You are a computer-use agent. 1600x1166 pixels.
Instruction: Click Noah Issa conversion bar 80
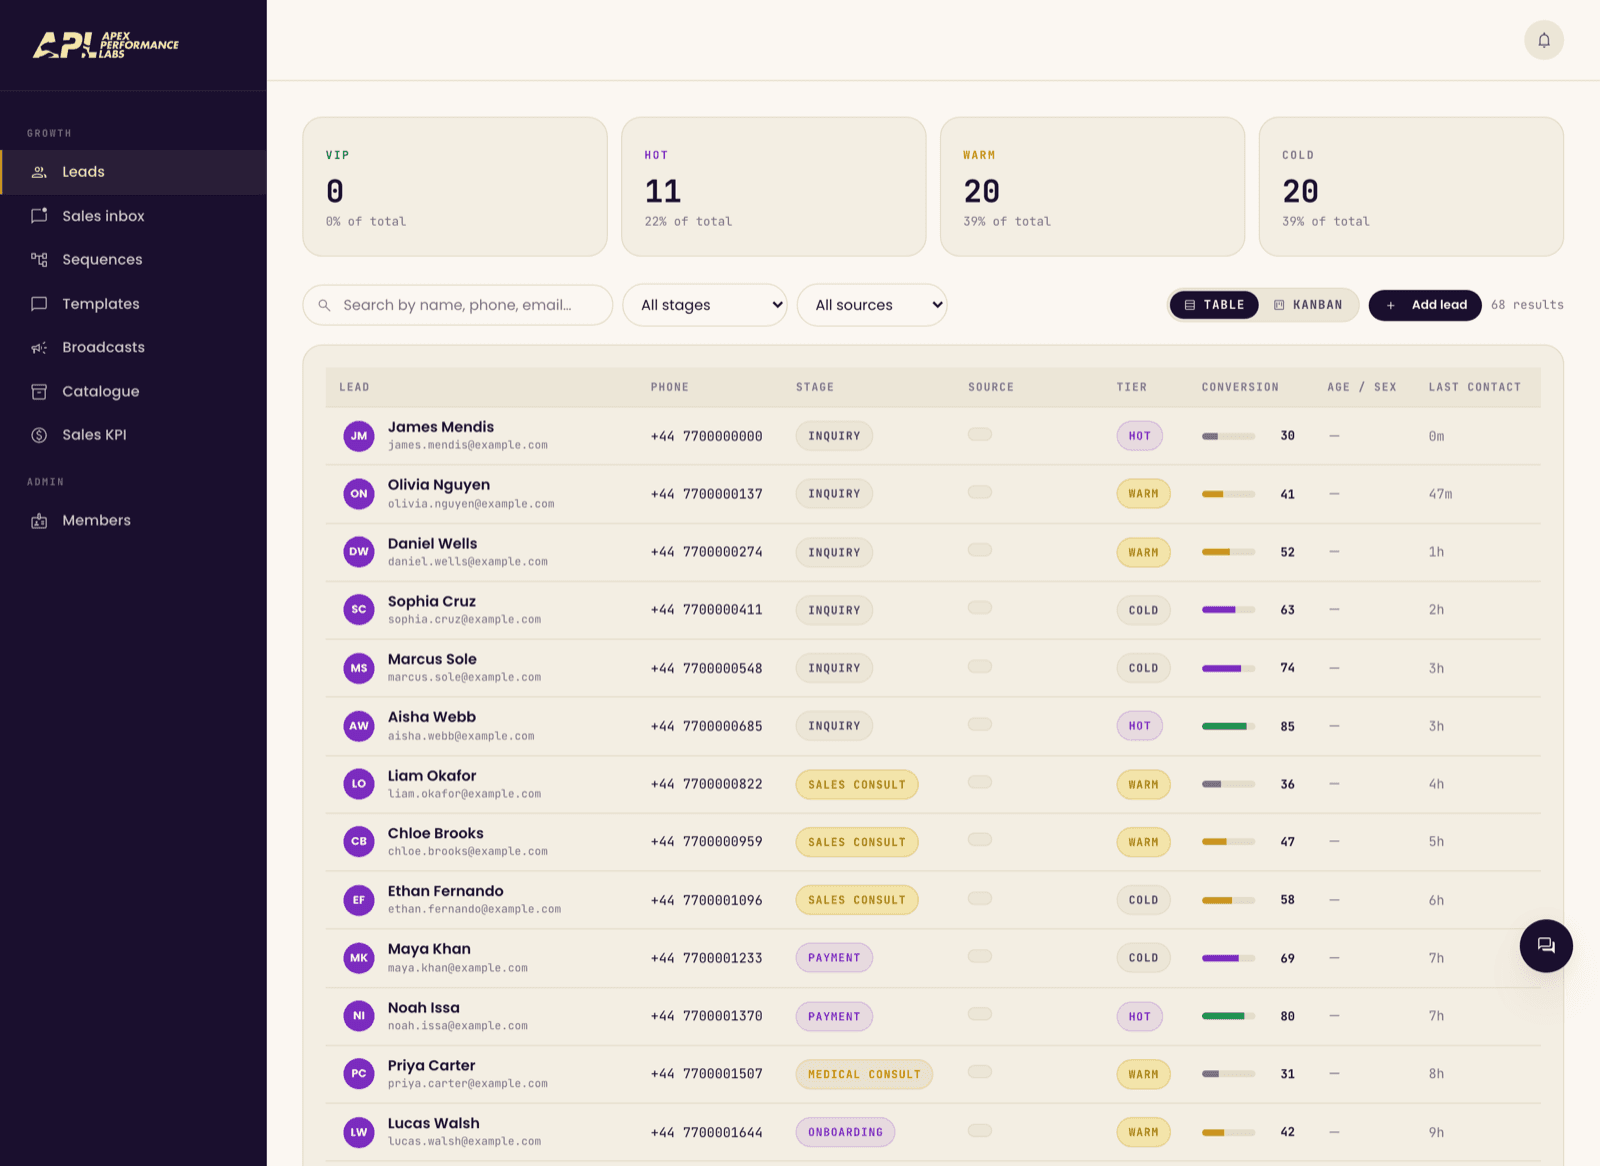(1228, 1017)
